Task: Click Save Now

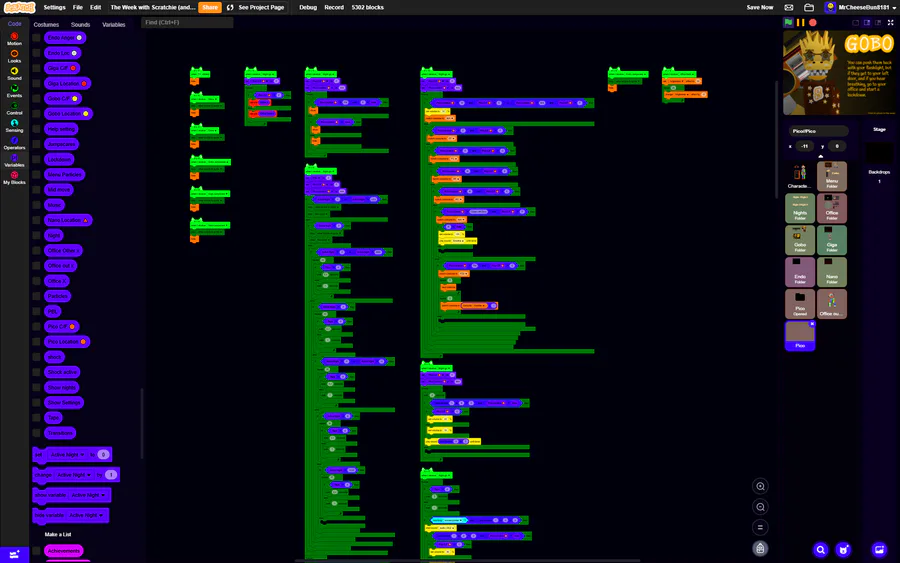Action: (x=760, y=7)
